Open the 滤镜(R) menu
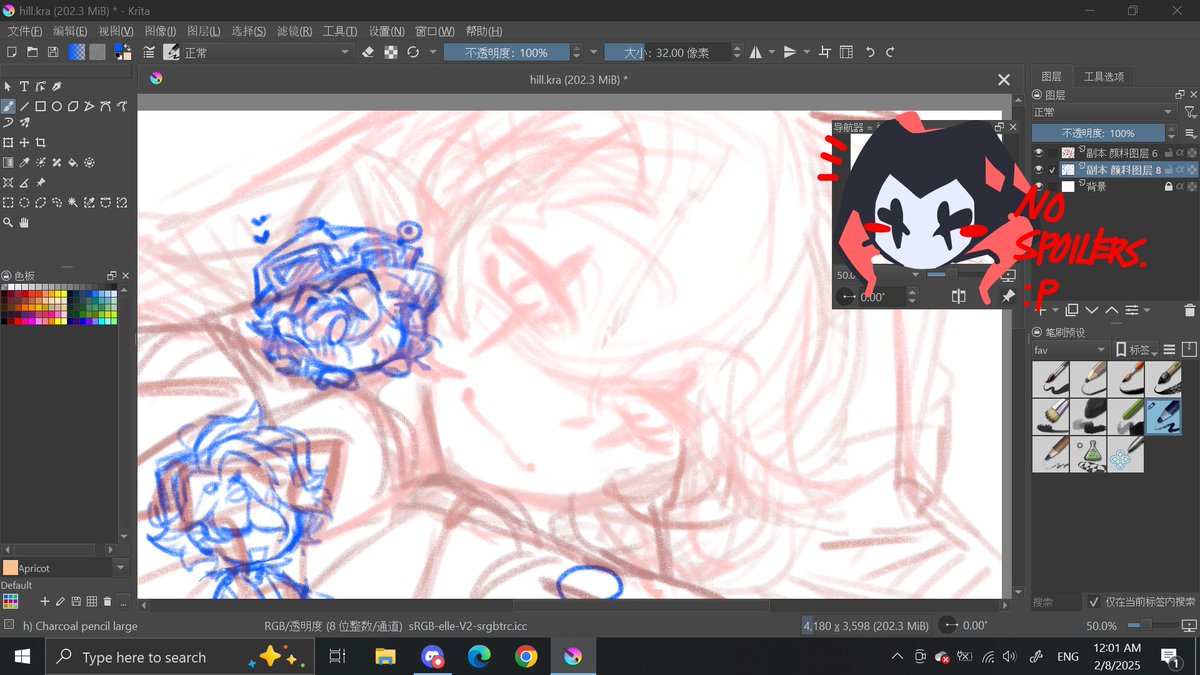Screen dimensions: 1200x675 293,32
